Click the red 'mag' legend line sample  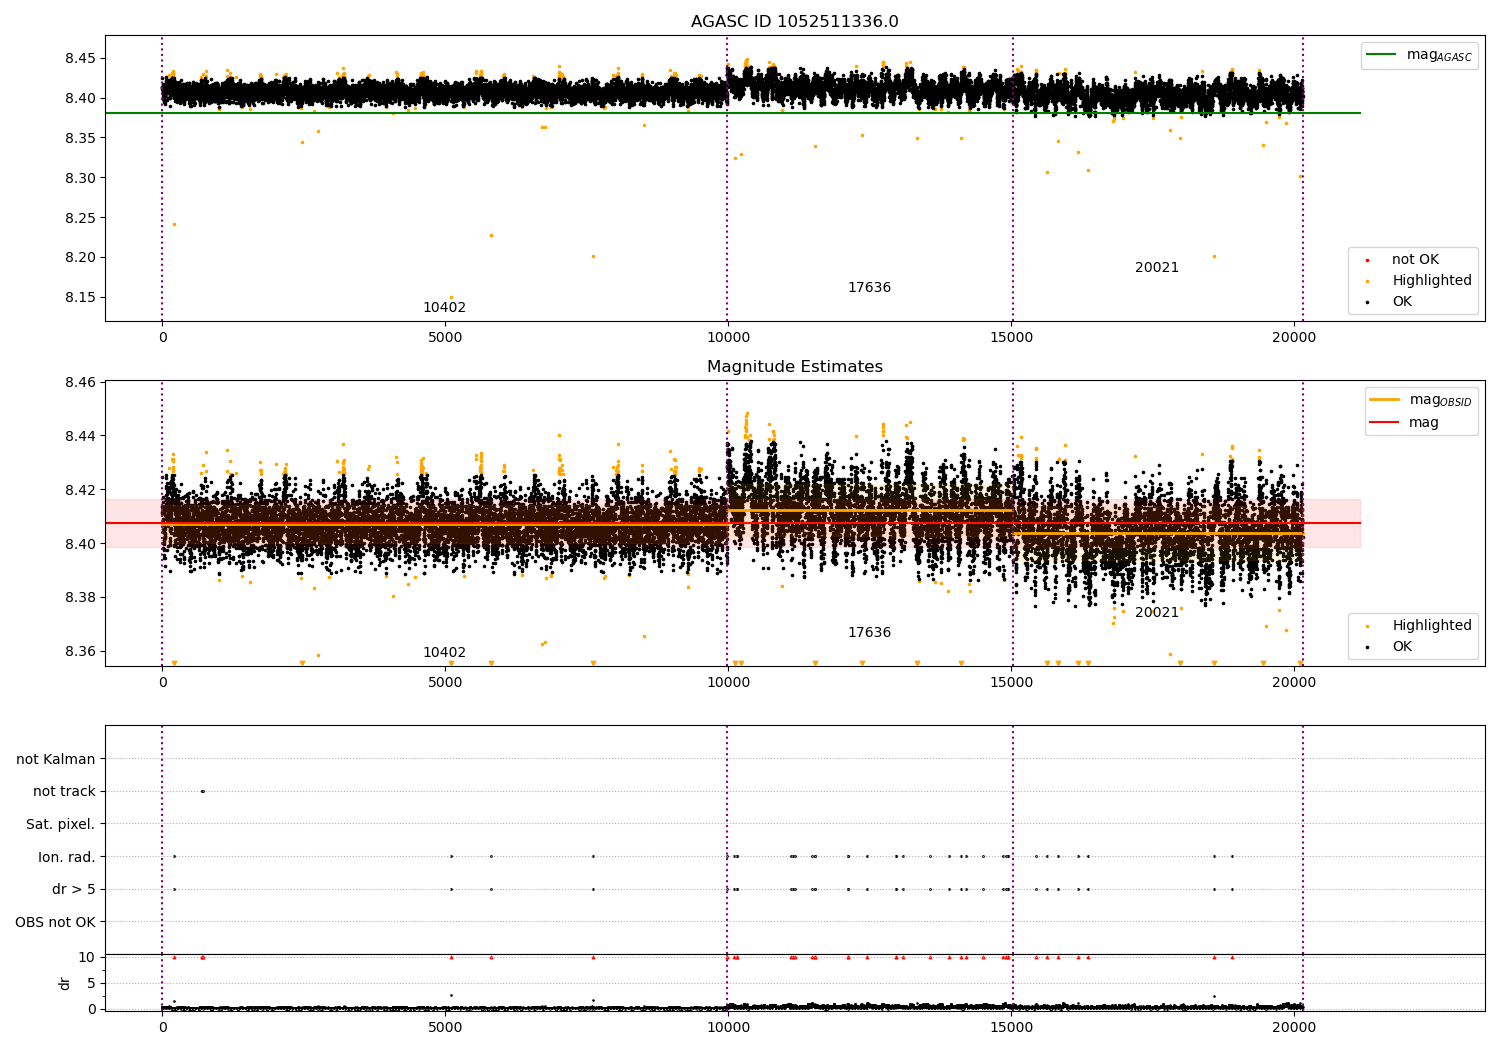tap(1384, 423)
